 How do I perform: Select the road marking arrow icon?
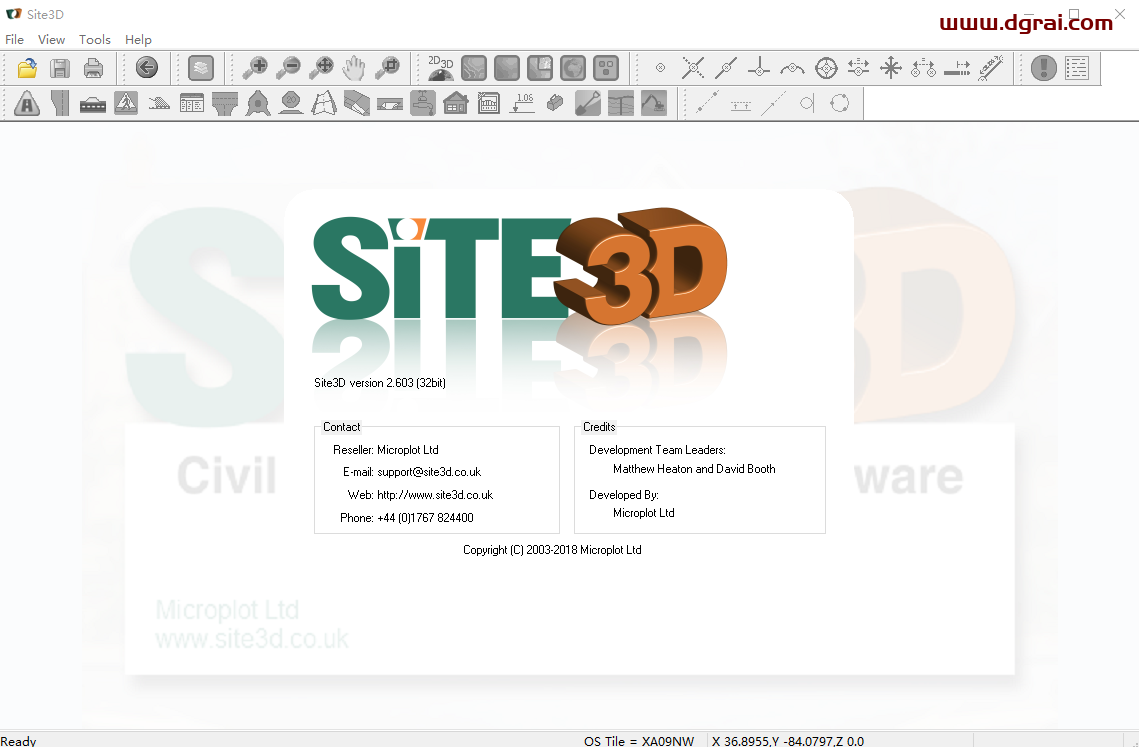tap(390, 105)
